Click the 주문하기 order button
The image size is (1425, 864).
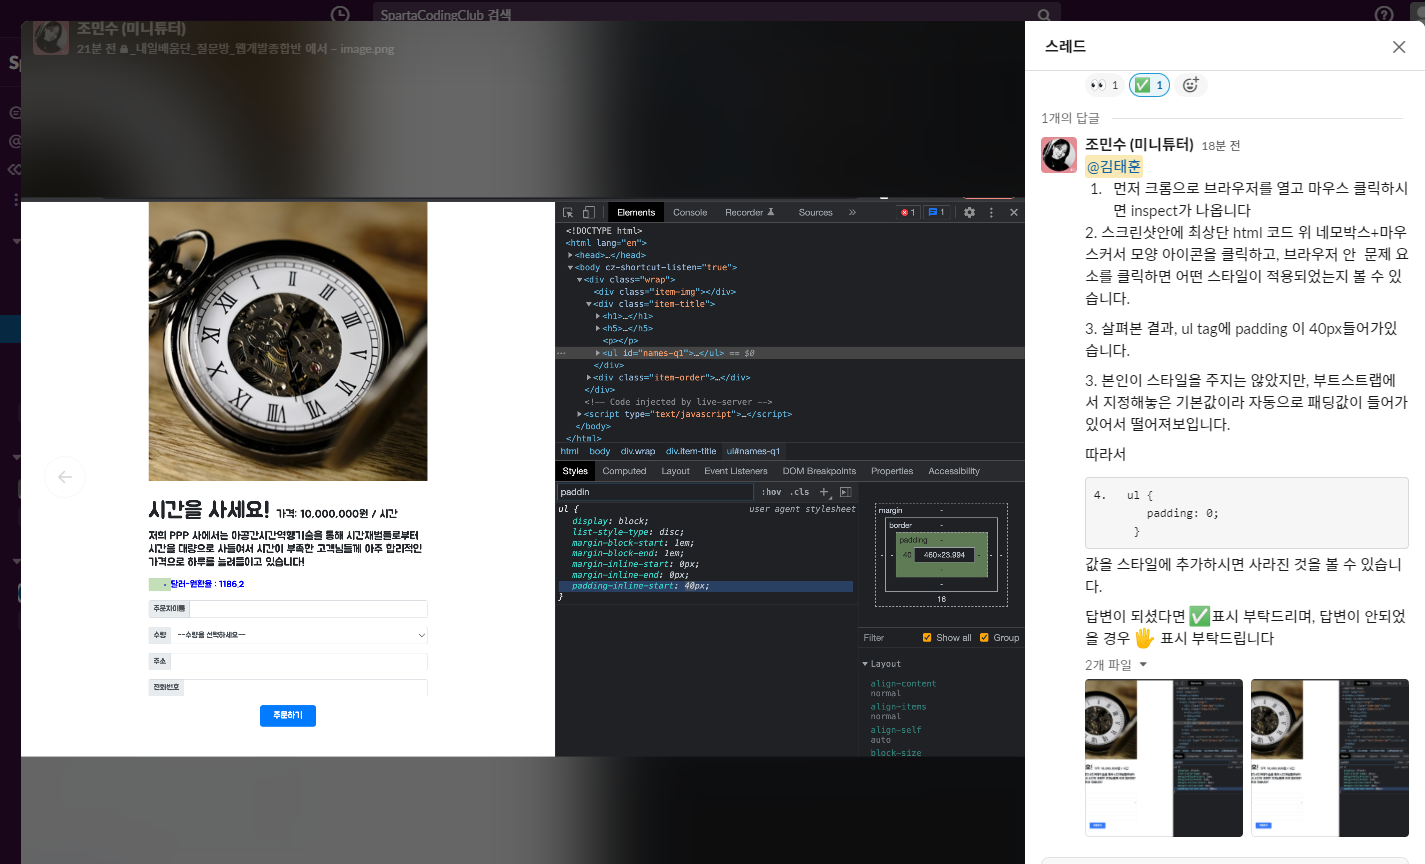(x=288, y=715)
